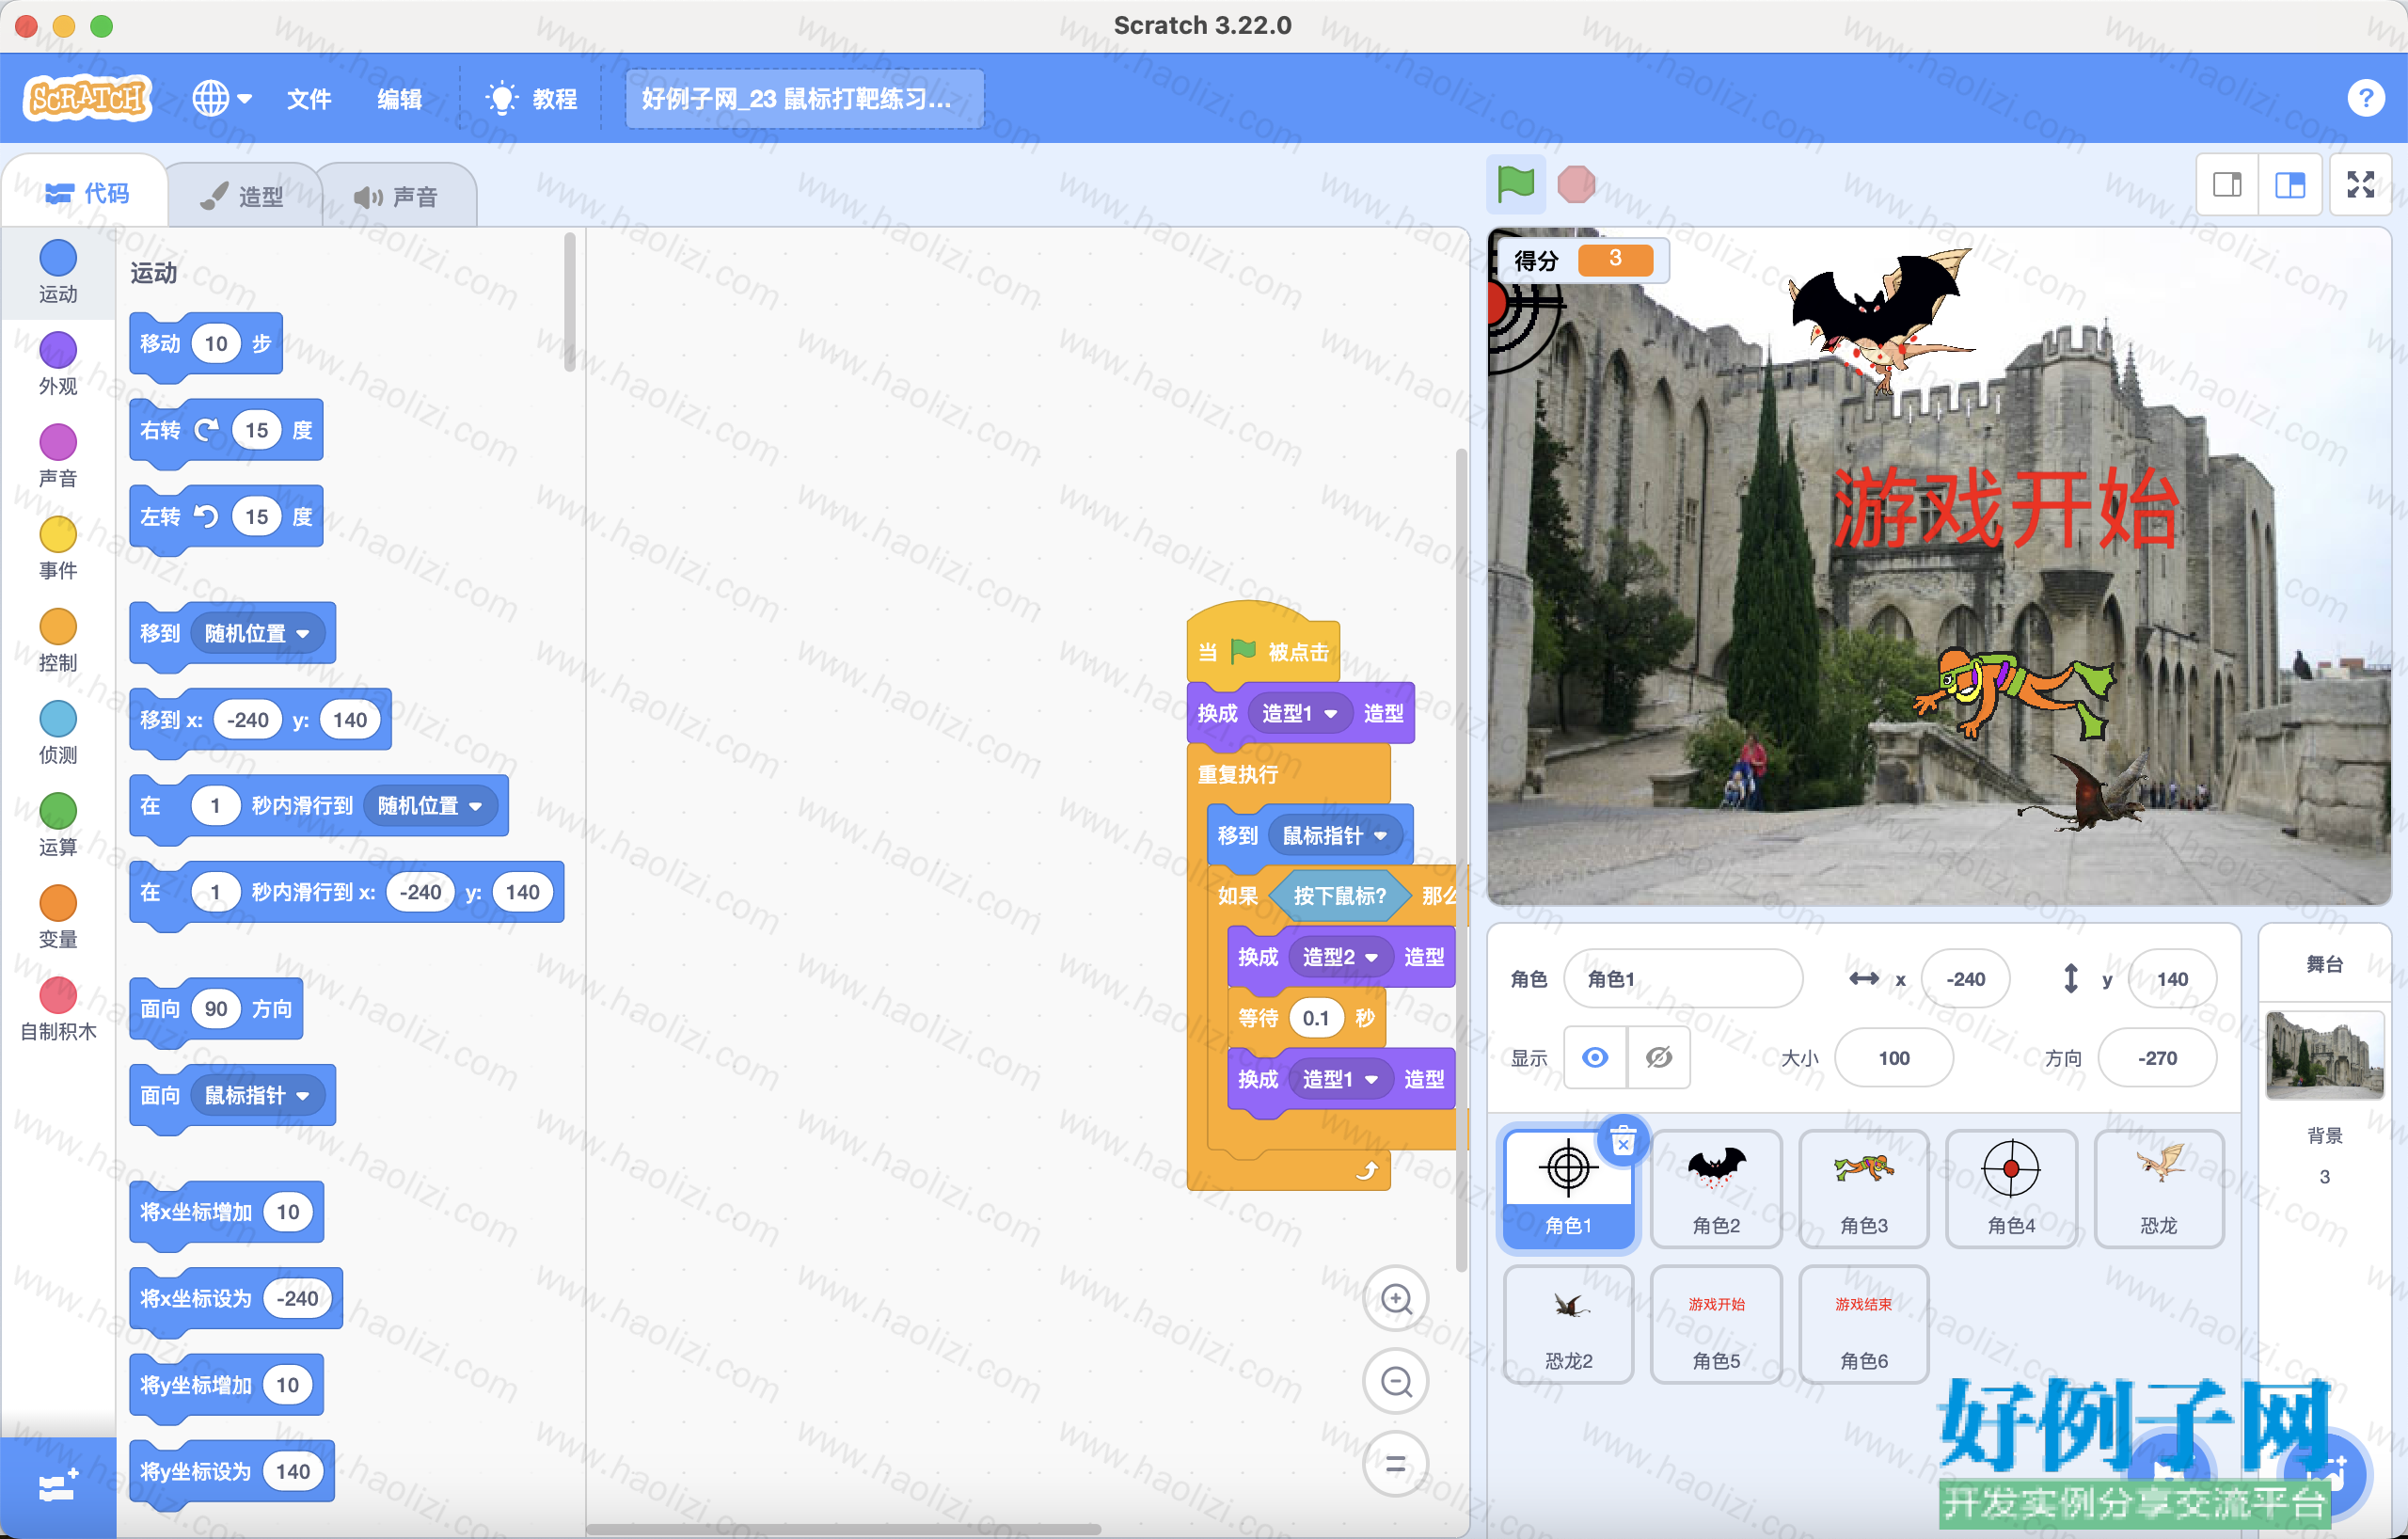This screenshot has width=2408, height=1539.
Task: Open 随机位置 dropdown in 移到 block
Action: click(258, 633)
